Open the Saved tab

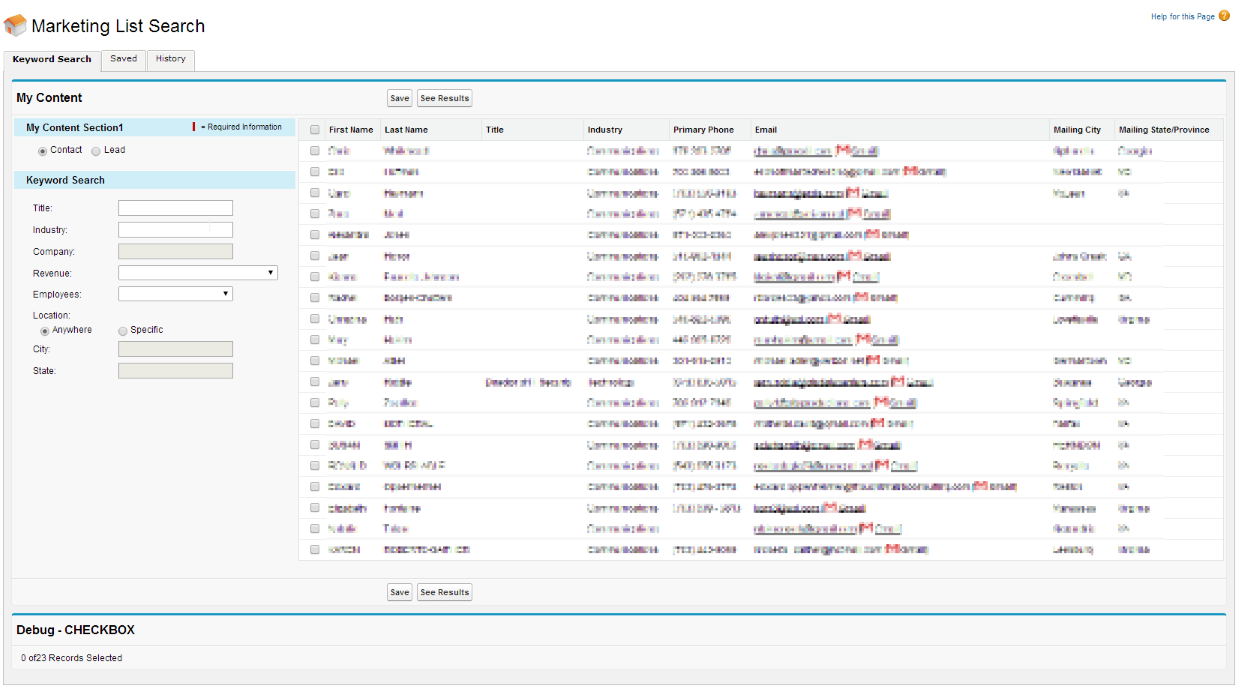point(124,59)
